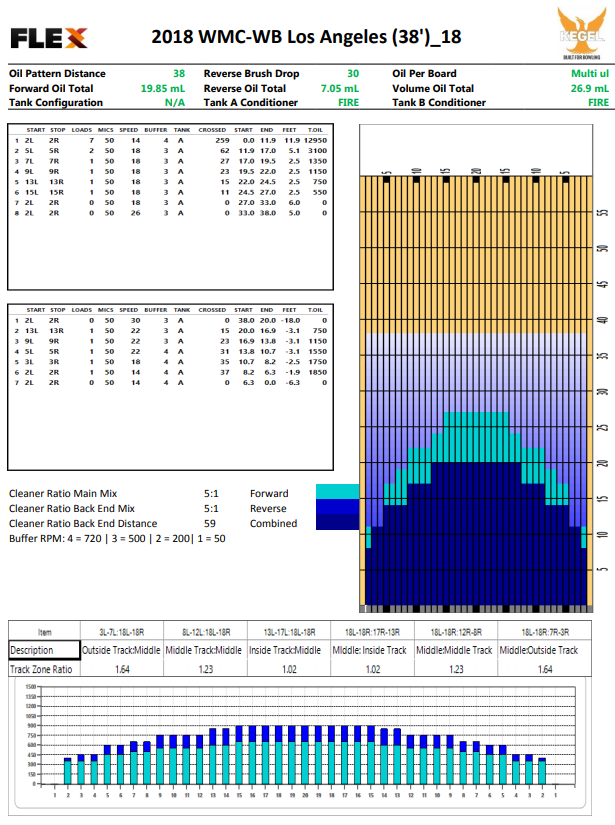The image size is (615, 825).
Task: Click the 'Reverse Brush Drop' label
Action: (251, 74)
